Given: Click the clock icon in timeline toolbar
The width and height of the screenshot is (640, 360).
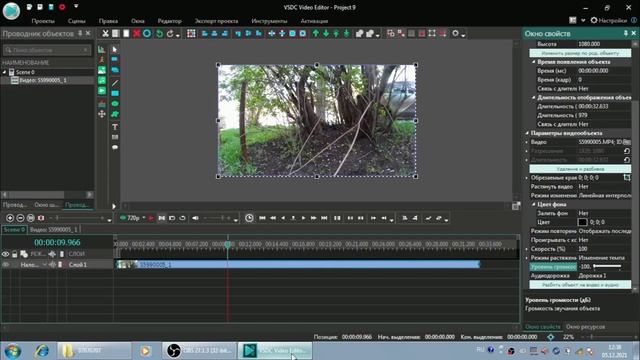Looking at the screenshot, I should pos(249,218).
